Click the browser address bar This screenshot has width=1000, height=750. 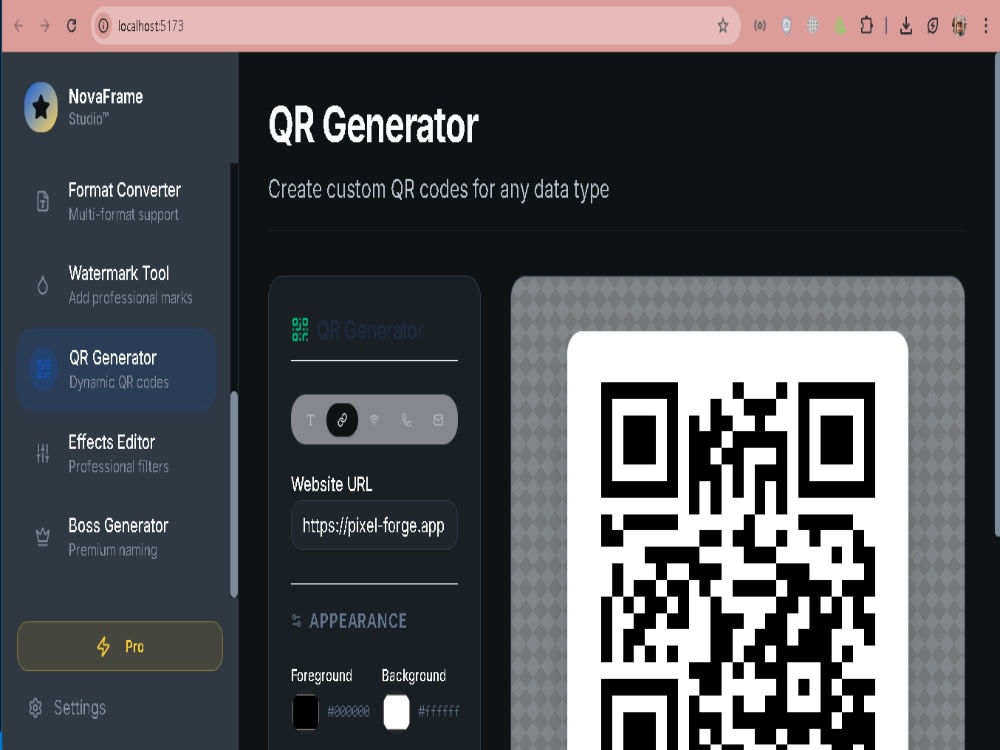[415, 26]
